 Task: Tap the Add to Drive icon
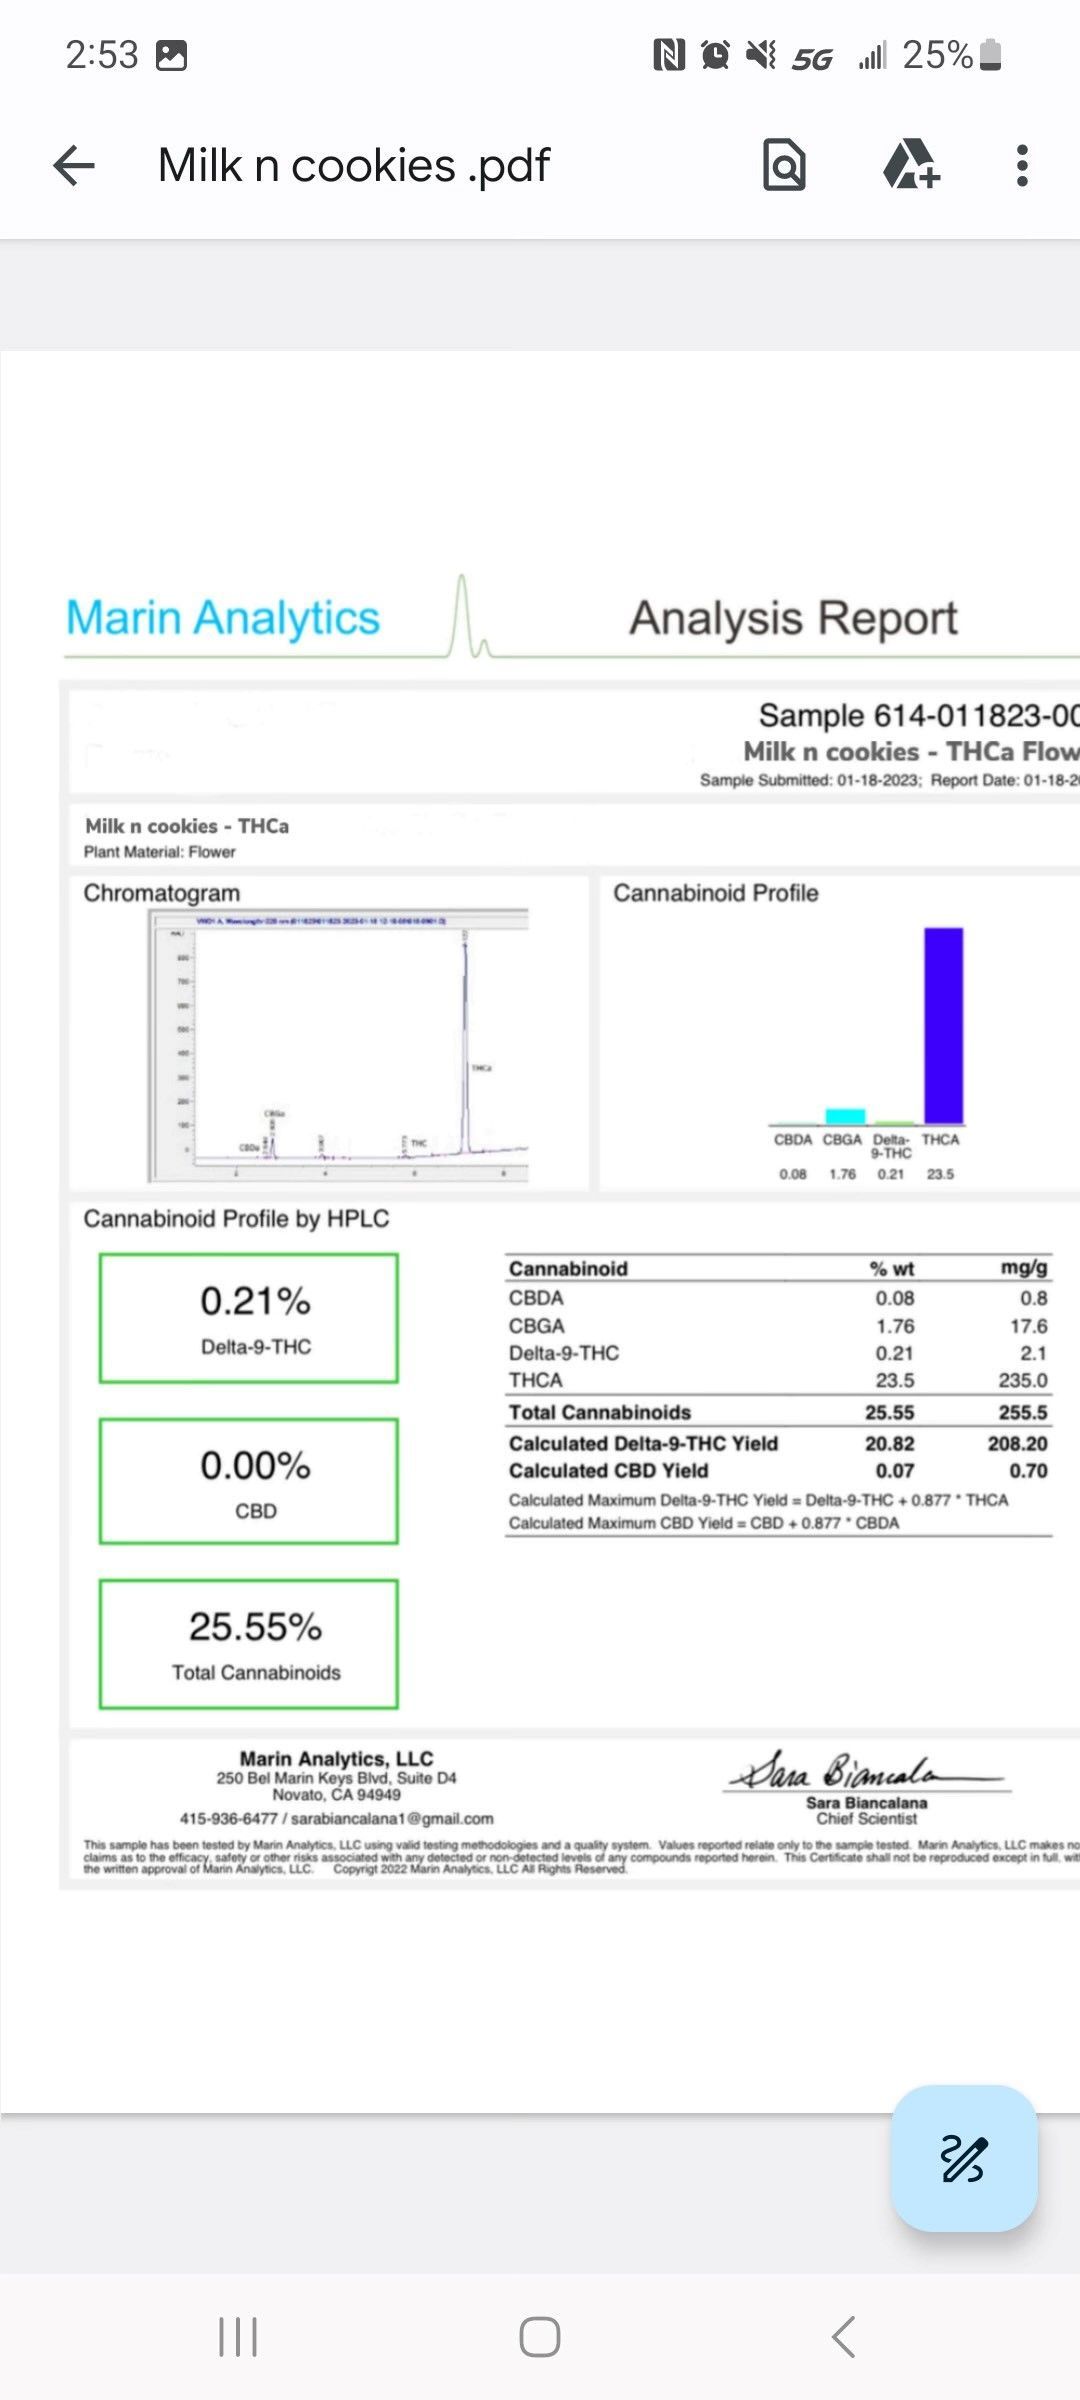coord(910,165)
